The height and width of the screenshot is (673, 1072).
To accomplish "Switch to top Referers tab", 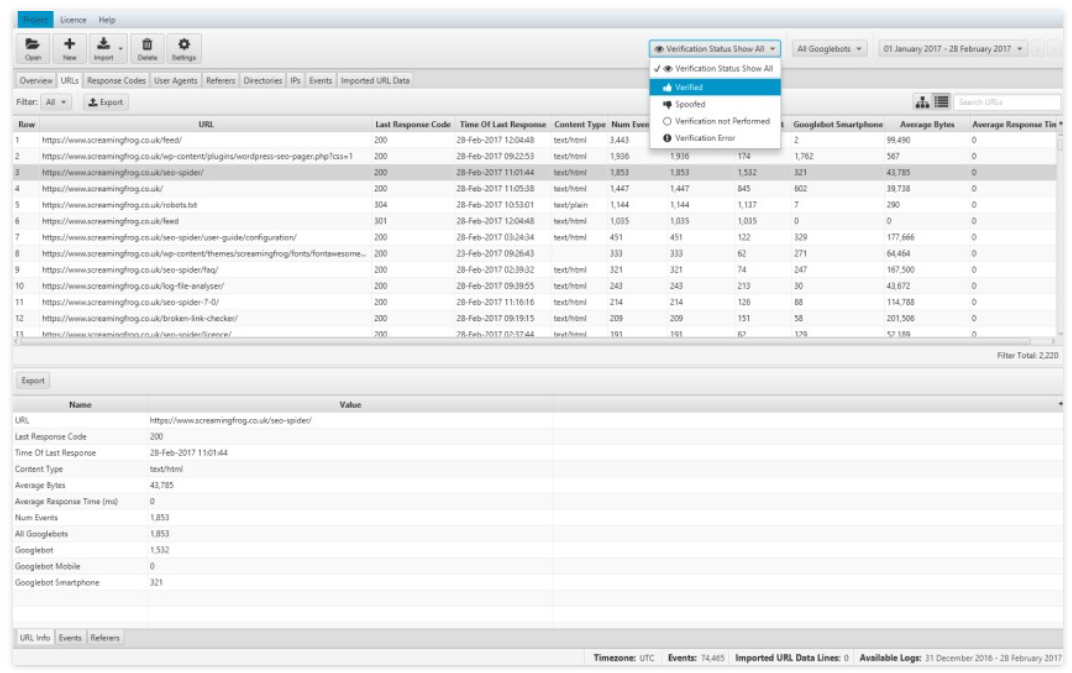I will [x=220, y=81].
